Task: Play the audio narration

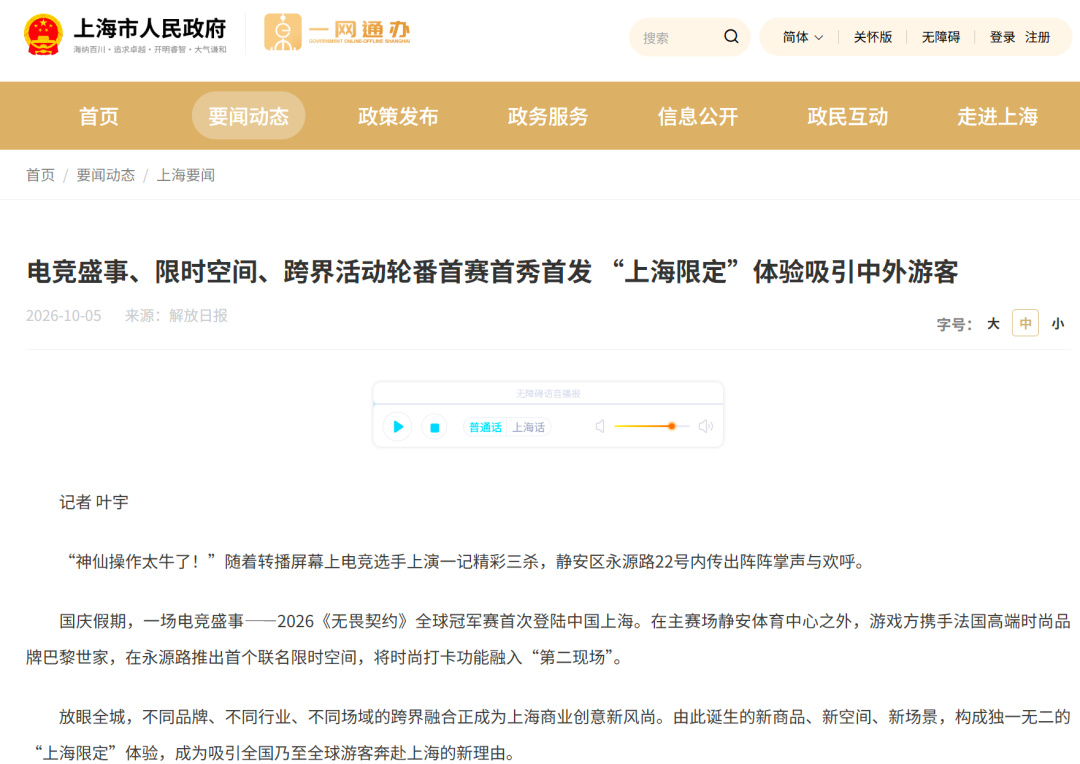Action: pos(397,427)
